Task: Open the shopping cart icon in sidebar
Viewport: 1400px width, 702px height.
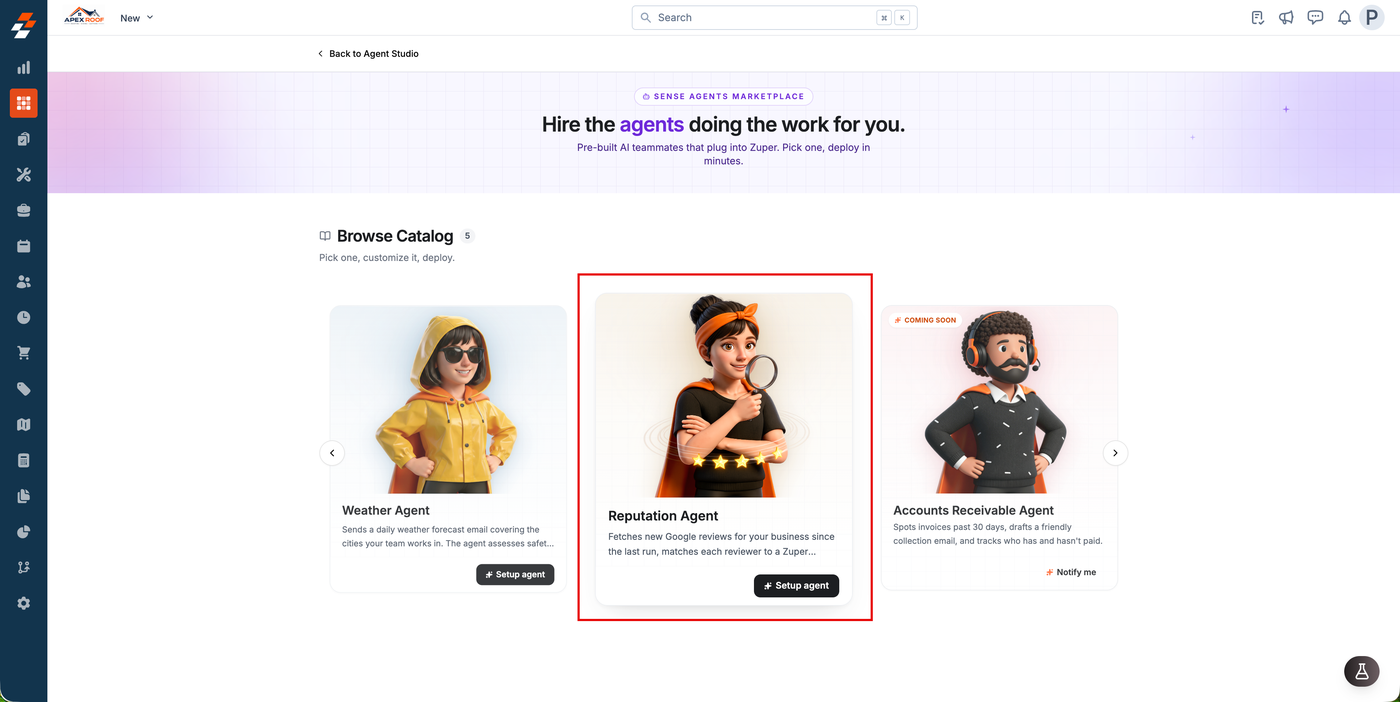Action: coord(24,353)
